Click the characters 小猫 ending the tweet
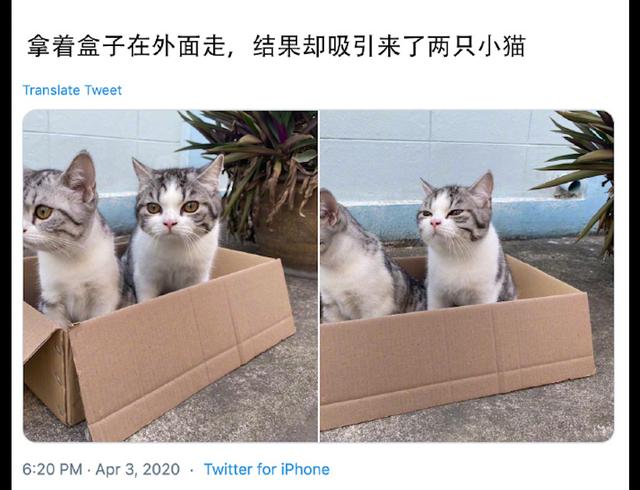The image size is (640, 490). pos(501,46)
